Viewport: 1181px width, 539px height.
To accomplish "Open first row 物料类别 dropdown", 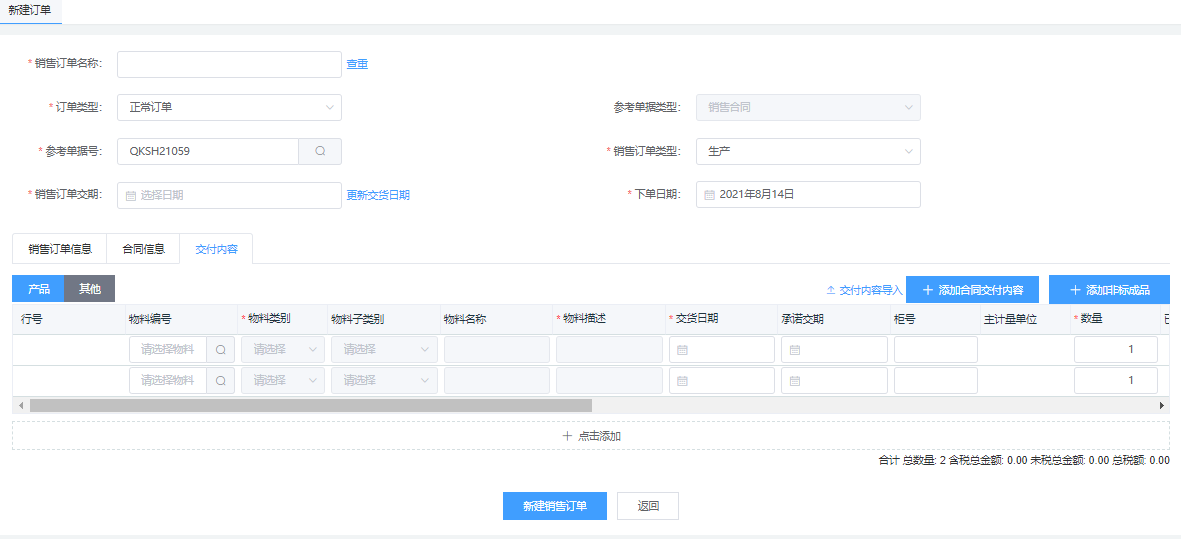I will 283,350.
